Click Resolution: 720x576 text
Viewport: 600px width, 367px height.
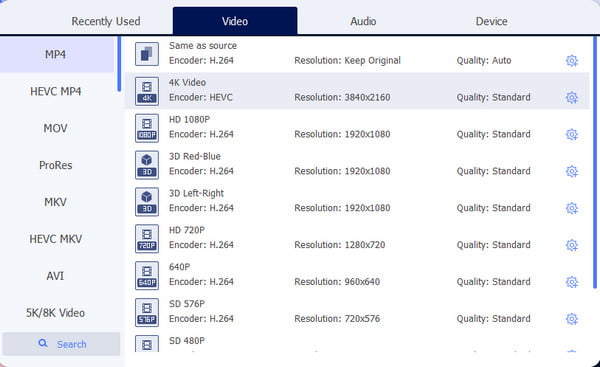click(x=337, y=319)
